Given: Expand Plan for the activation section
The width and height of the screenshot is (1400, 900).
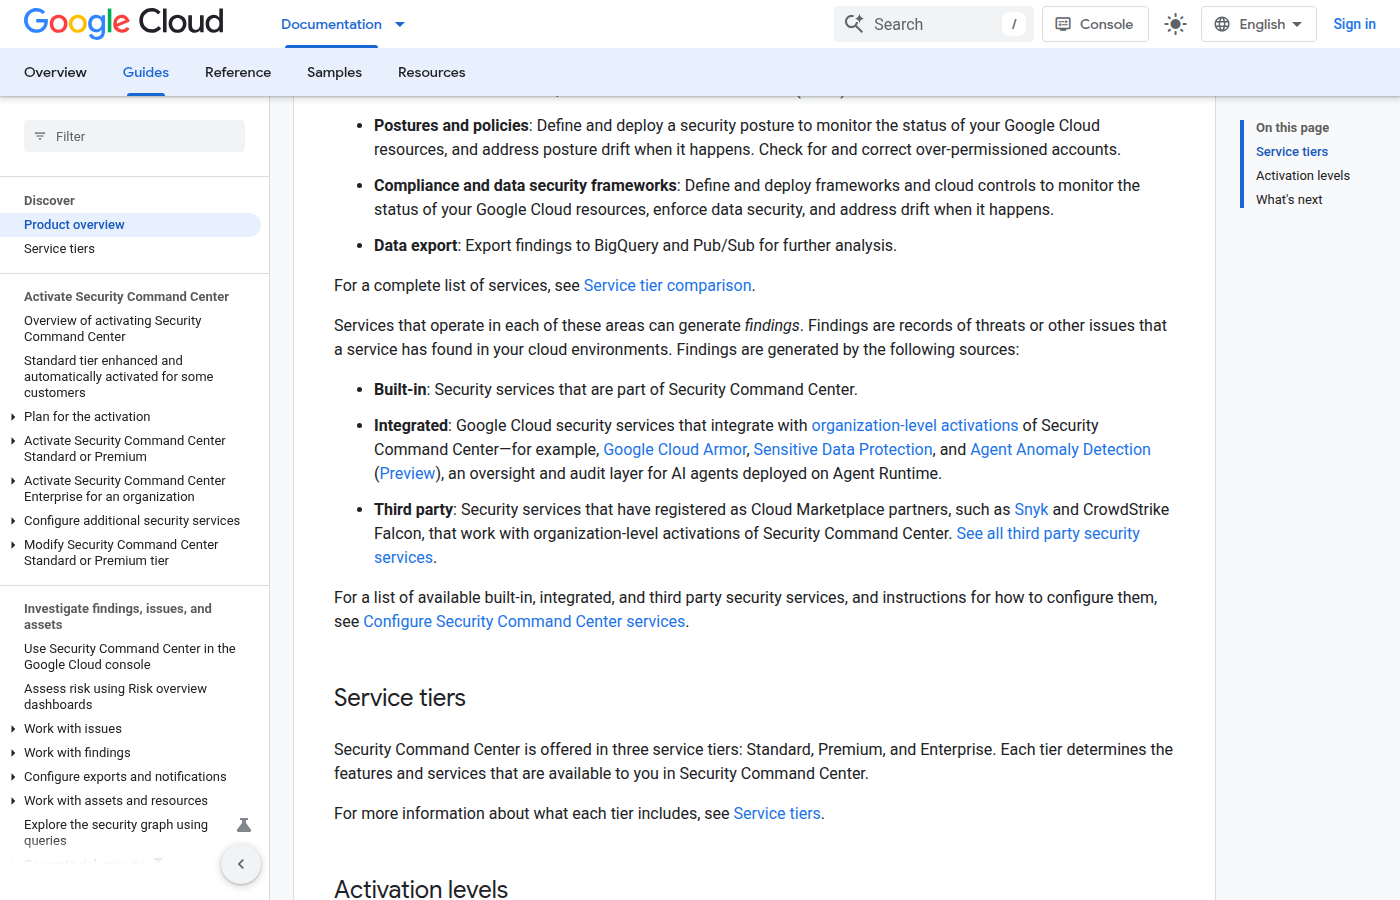Looking at the screenshot, I should (12, 417).
